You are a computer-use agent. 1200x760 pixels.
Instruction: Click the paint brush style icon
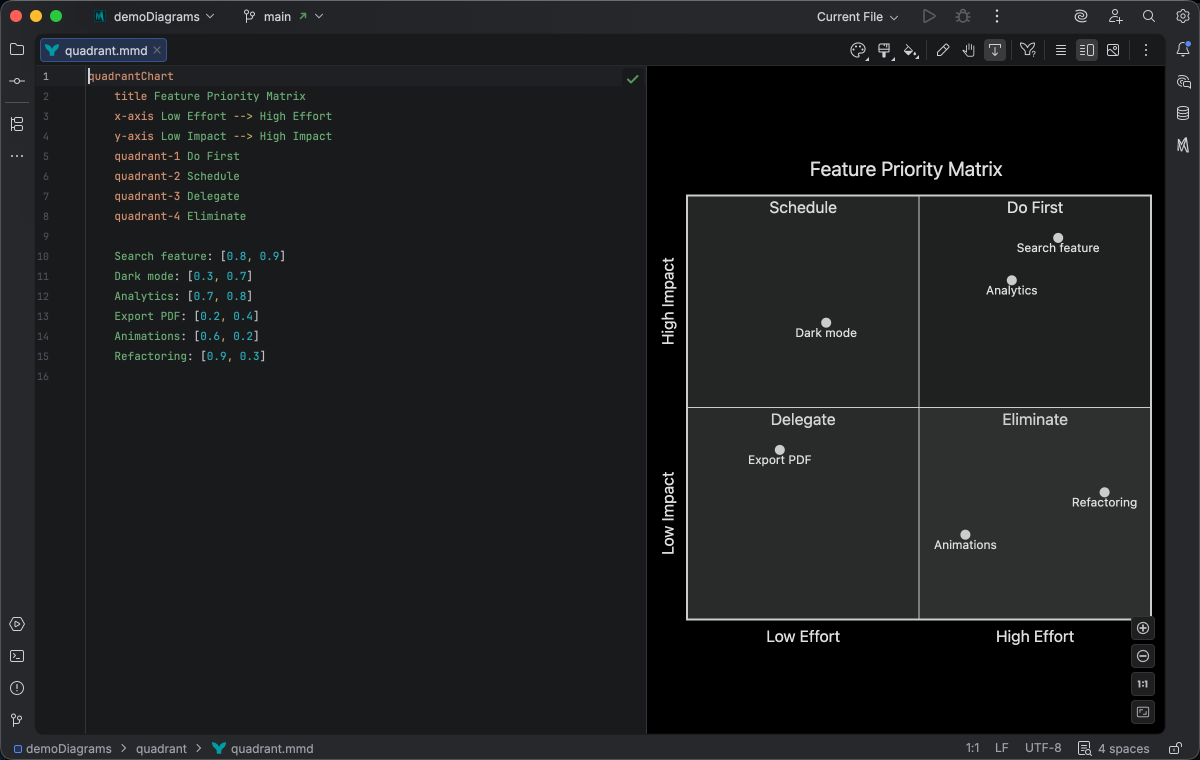(884, 50)
